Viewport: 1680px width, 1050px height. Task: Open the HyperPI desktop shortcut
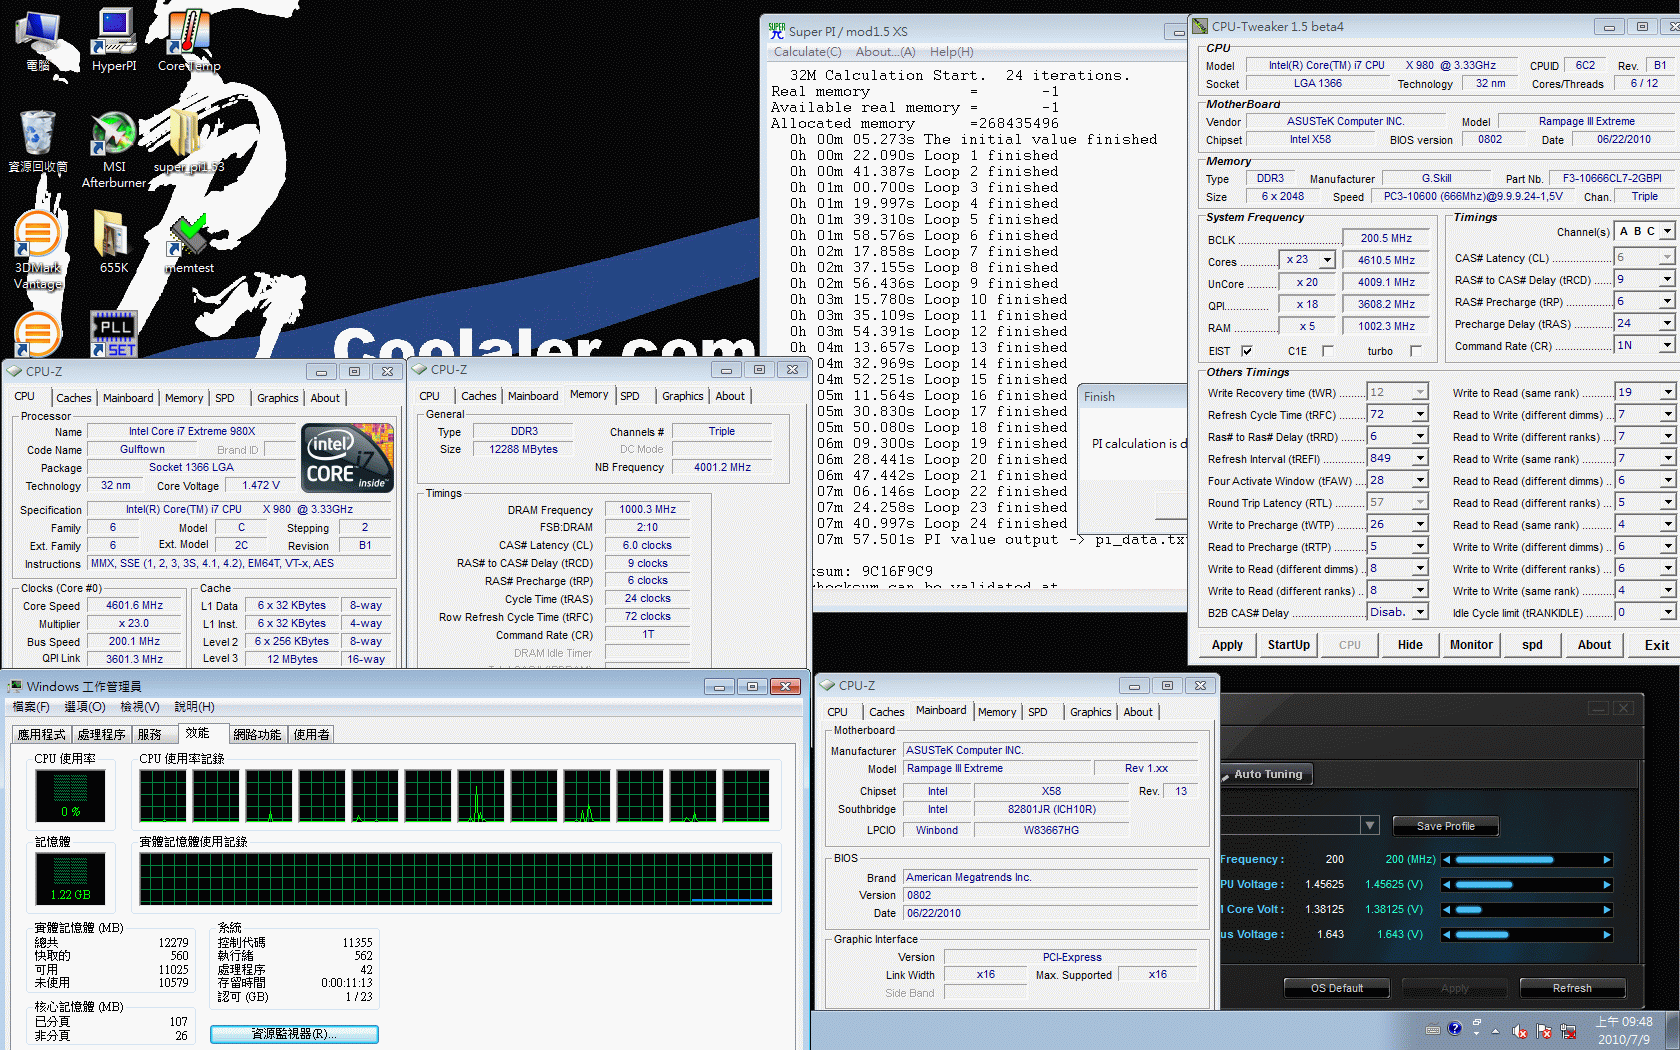tap(114, 40)
